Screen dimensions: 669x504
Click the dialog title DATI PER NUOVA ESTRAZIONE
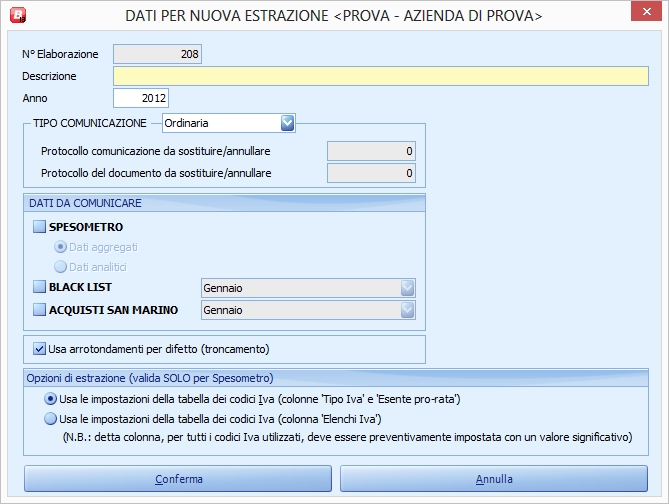click(x=334, y=16)
